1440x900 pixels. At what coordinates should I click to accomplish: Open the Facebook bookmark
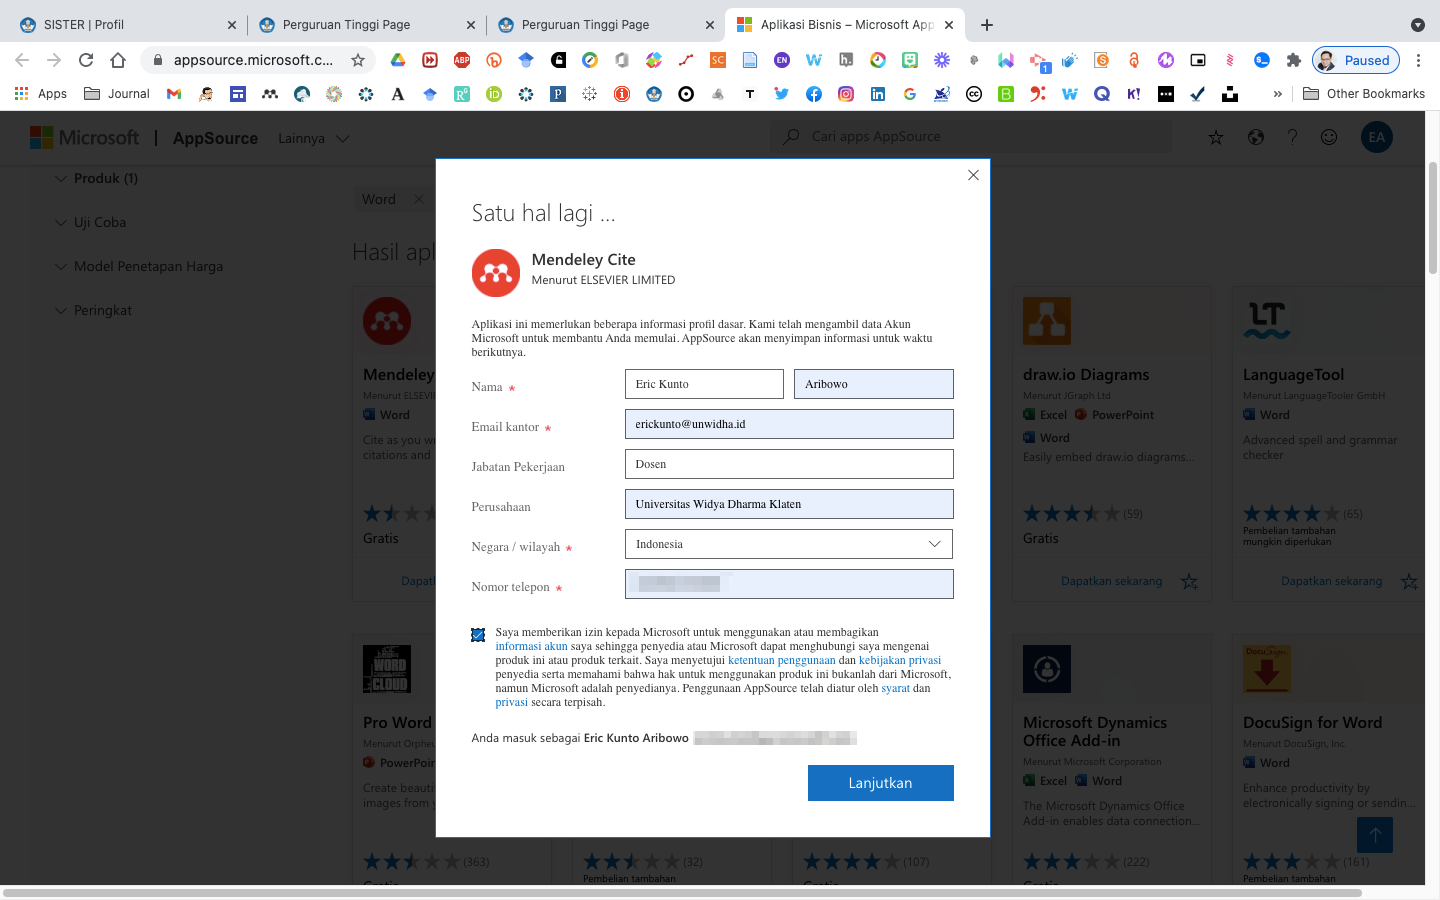click(814, 94)
